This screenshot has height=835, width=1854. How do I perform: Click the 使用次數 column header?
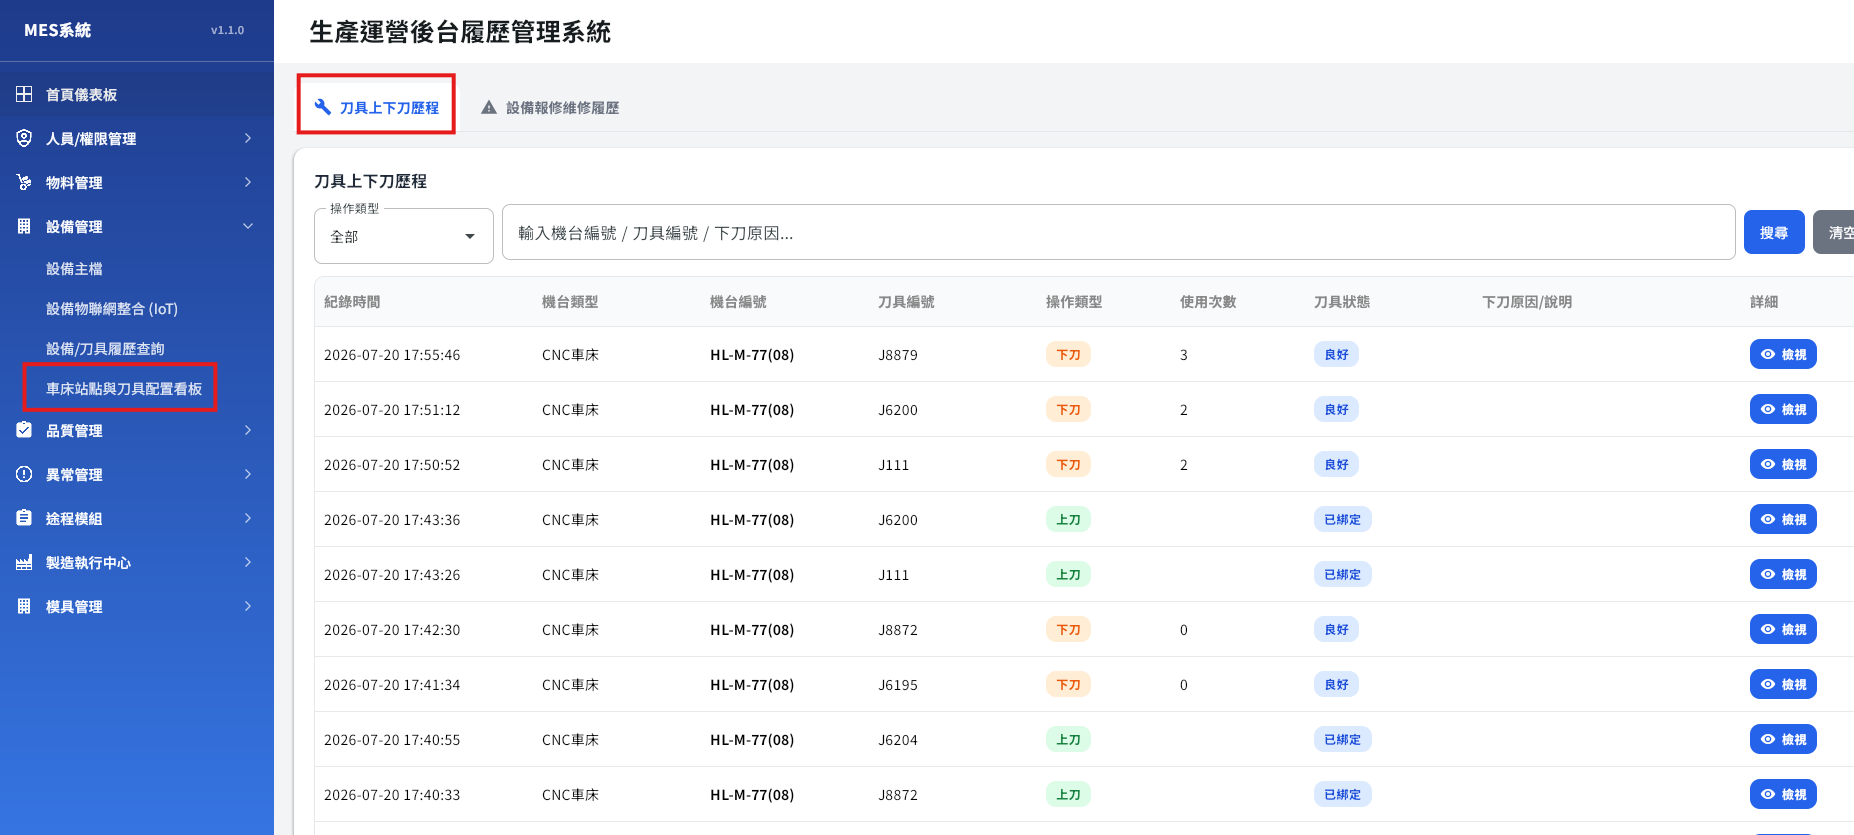[1208, 302]
